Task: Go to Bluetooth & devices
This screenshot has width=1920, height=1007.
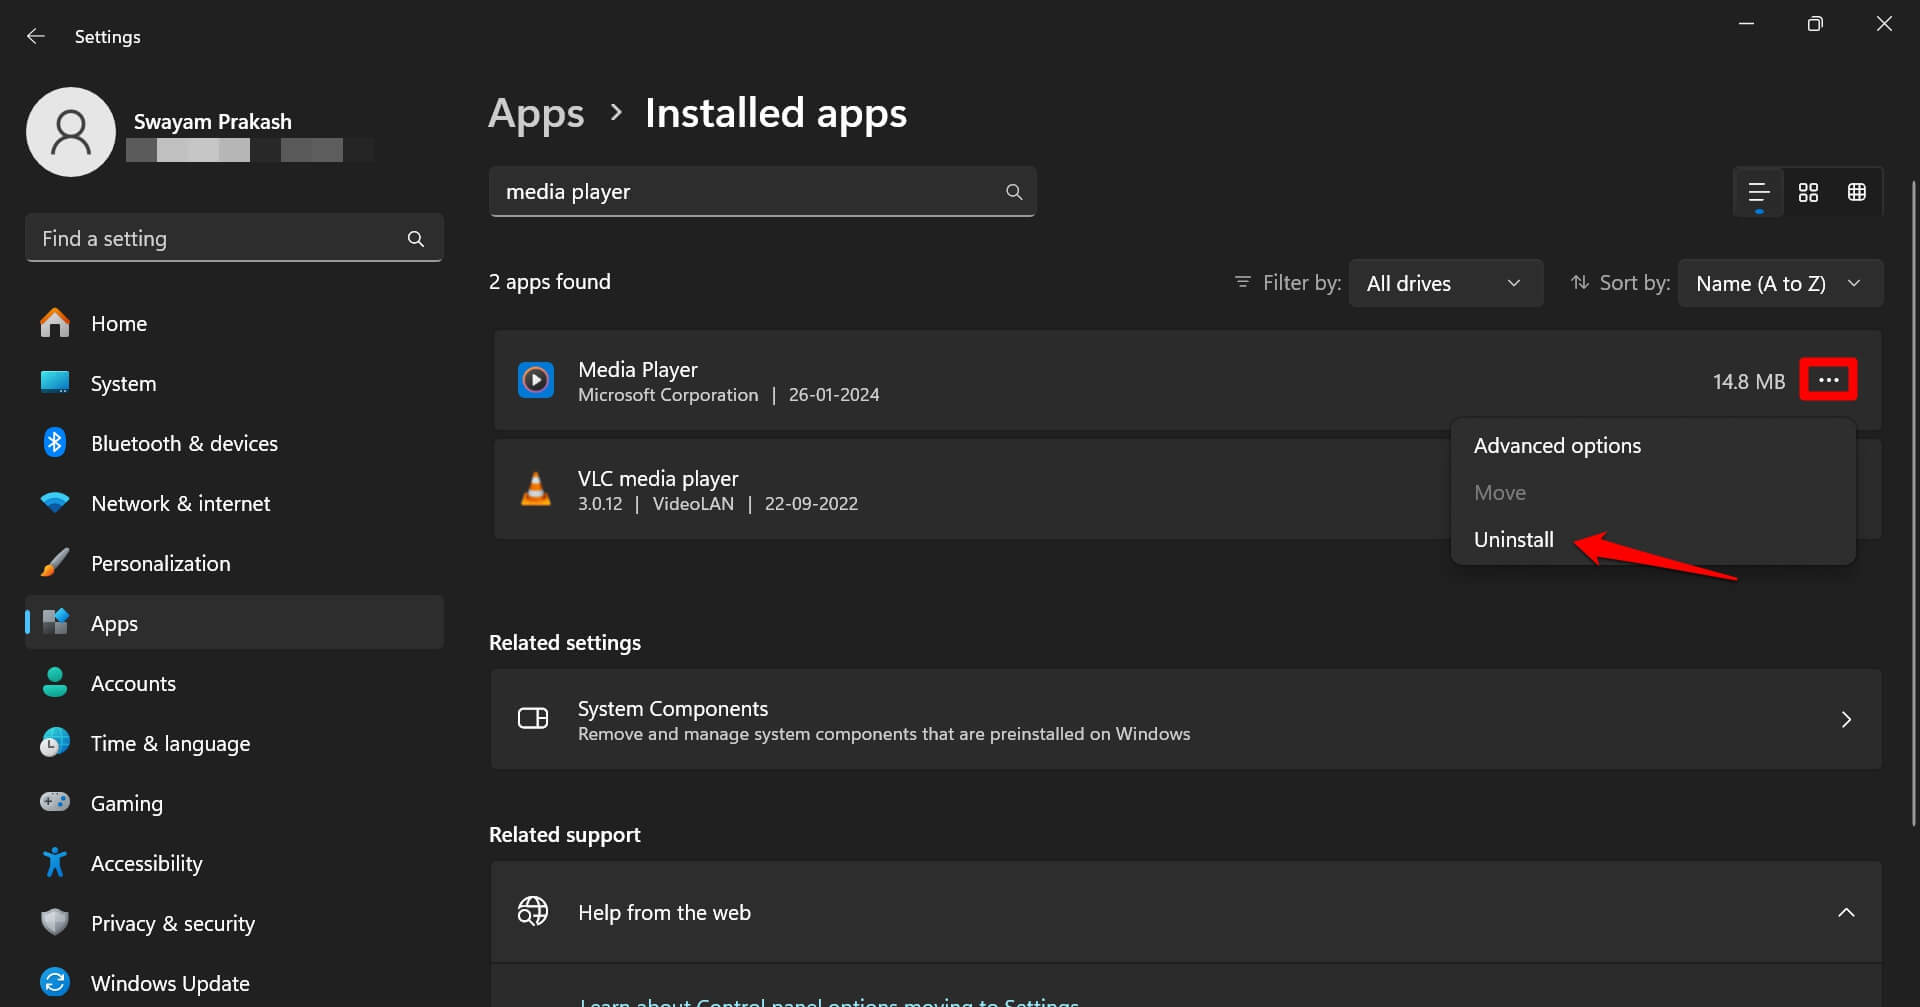Action: [x=234, y=443]
